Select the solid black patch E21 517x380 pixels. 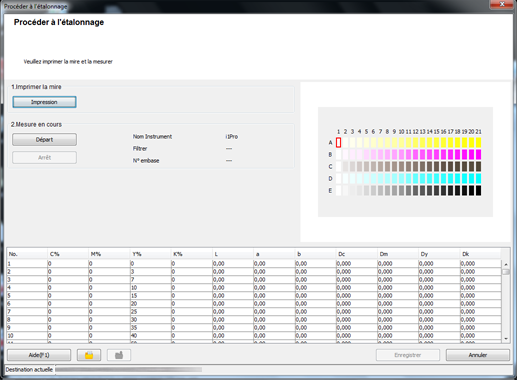pyautogui.click(x=478, y=190)
